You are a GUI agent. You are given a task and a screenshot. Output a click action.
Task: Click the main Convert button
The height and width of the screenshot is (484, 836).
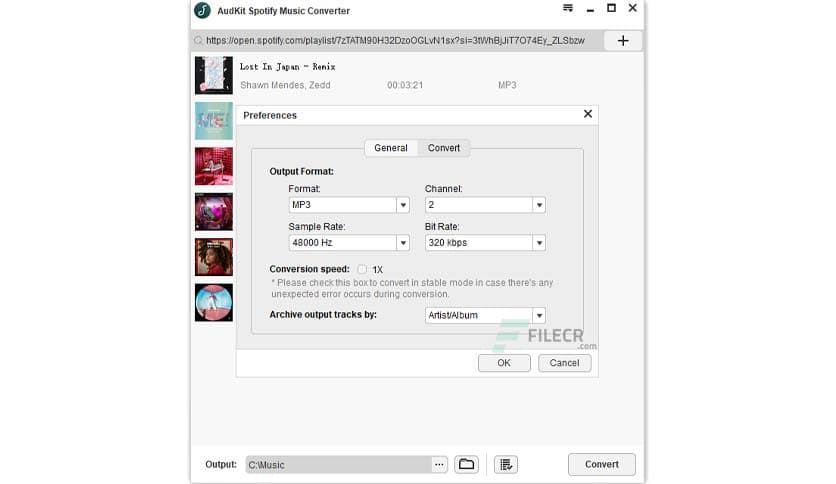(x=601, y=464)
